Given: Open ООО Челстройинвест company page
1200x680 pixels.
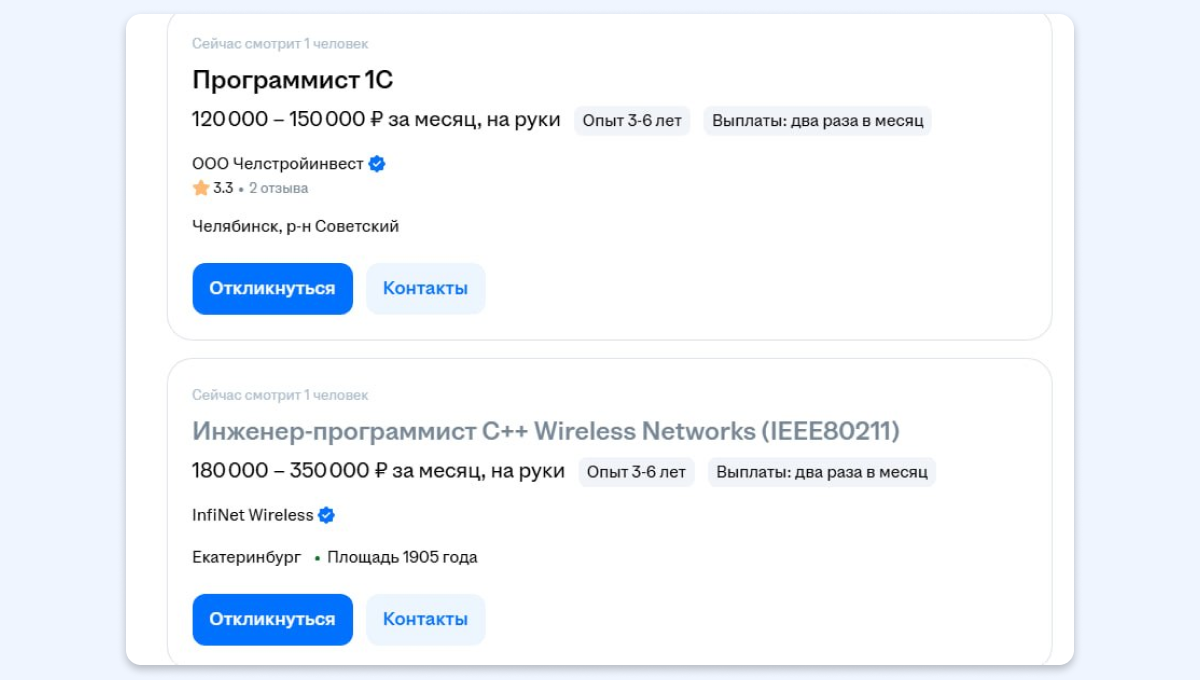Looking at the screenshot, I should tap(278, 164).
